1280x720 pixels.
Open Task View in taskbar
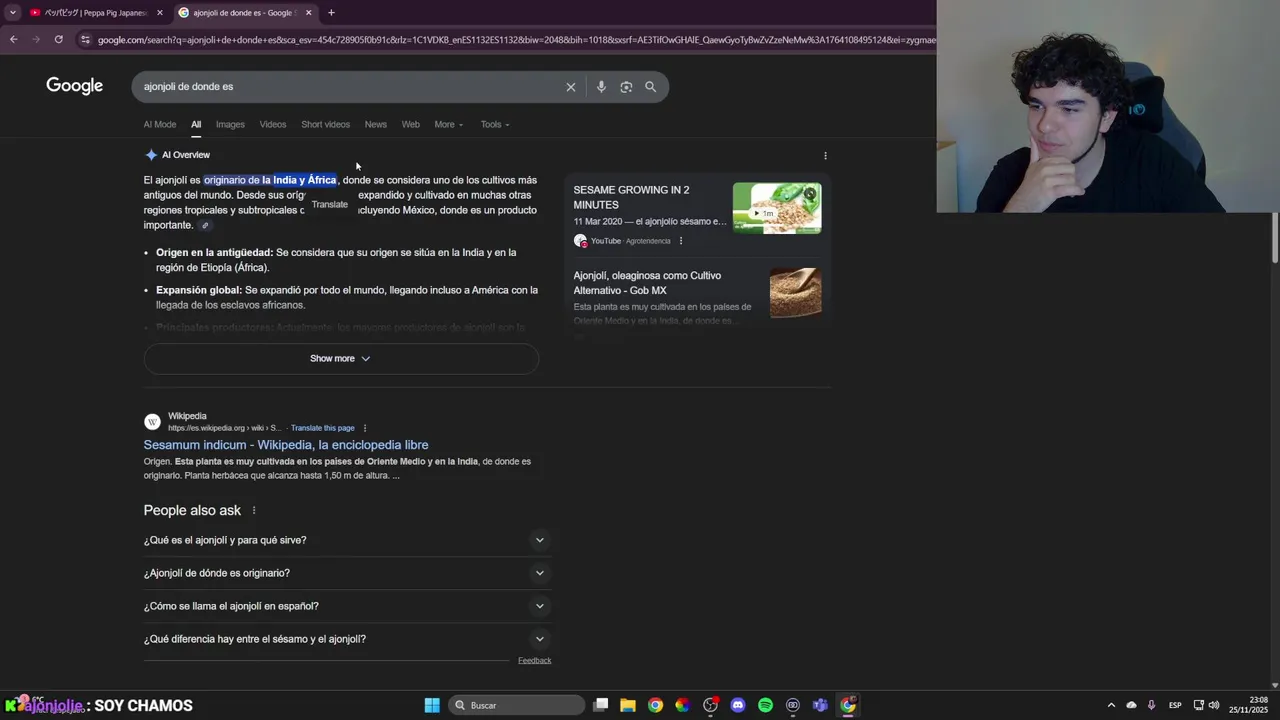[601, 705]
